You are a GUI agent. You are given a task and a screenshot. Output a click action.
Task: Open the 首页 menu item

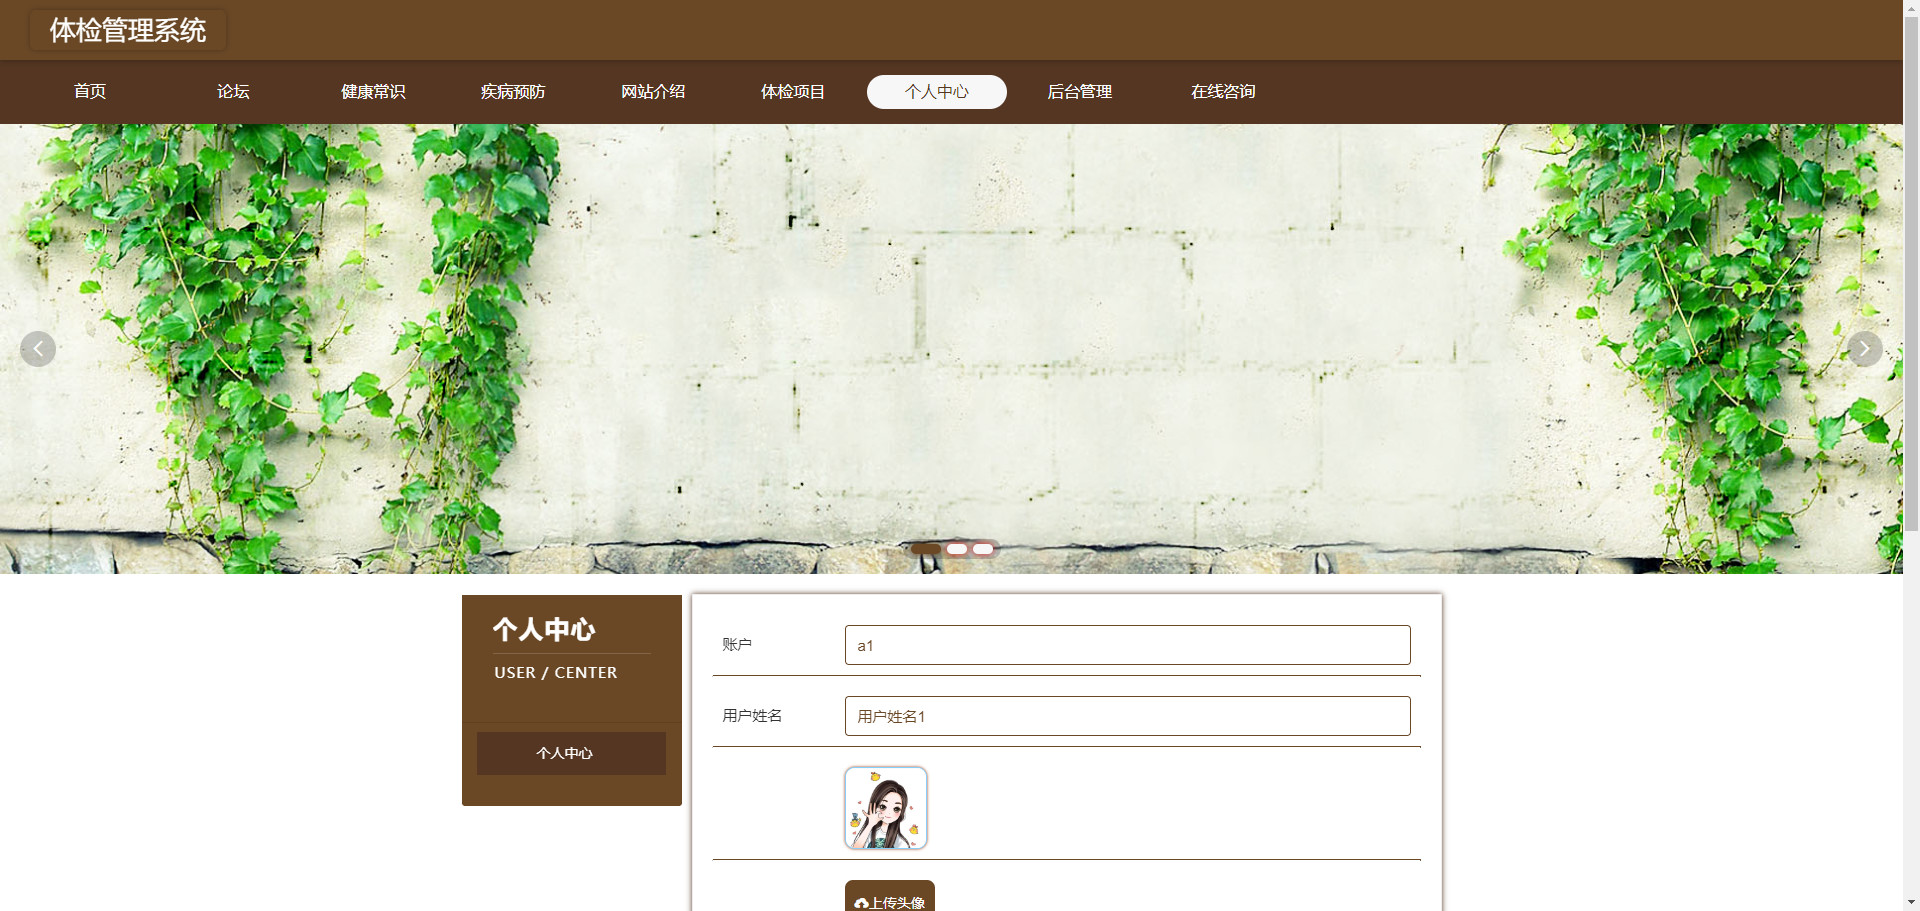coord(90,92)
